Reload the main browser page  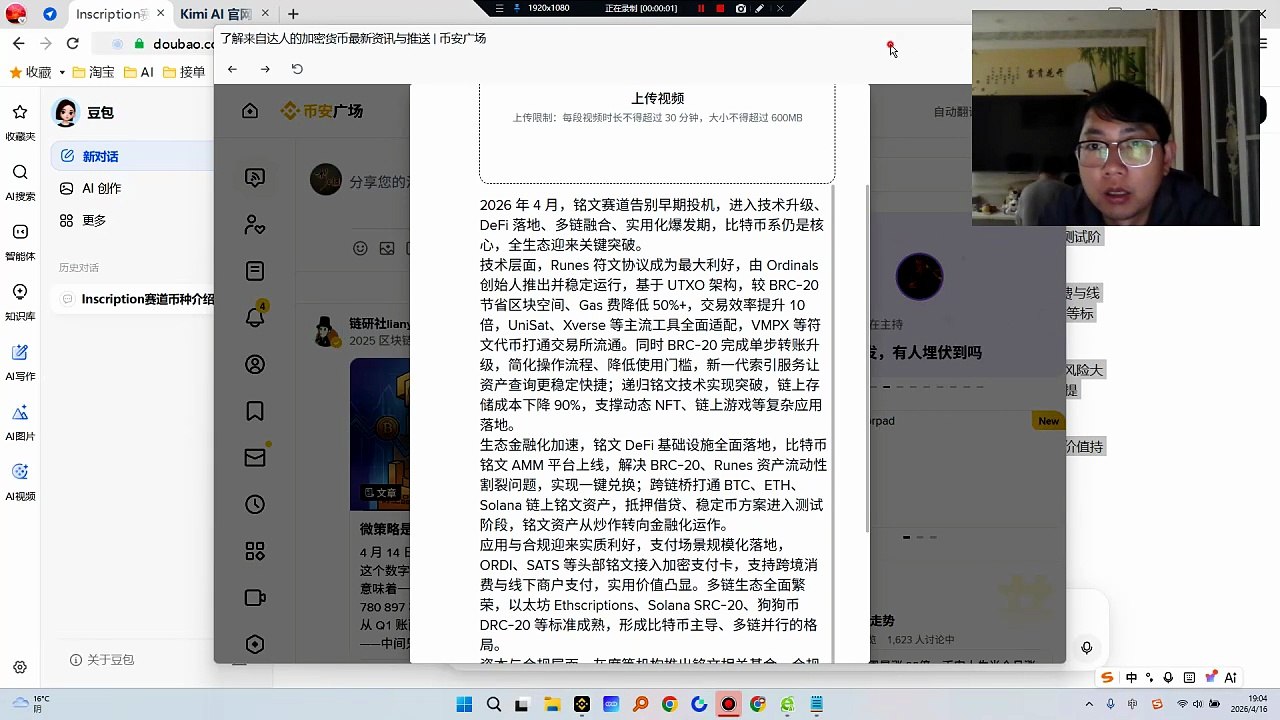72,43
